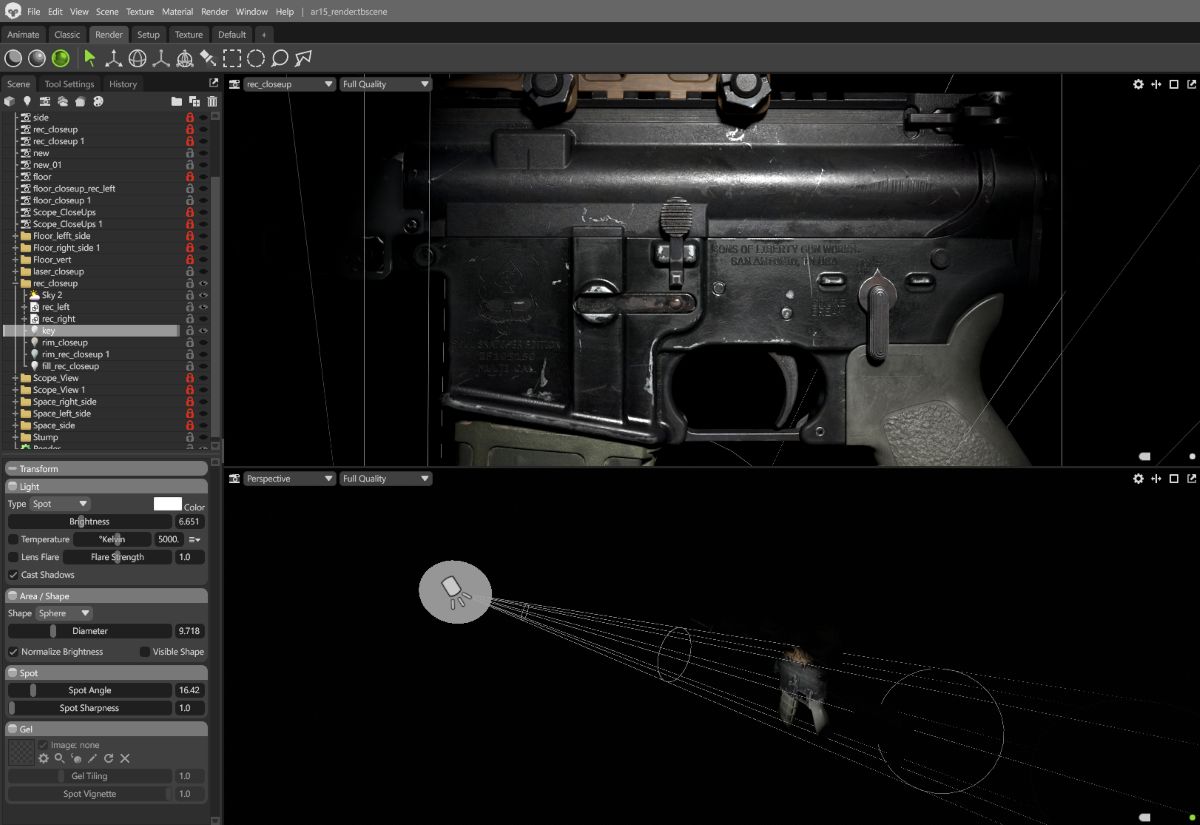Reload gel image with refresh icon

pyautogui.click(x=109, y=758)
